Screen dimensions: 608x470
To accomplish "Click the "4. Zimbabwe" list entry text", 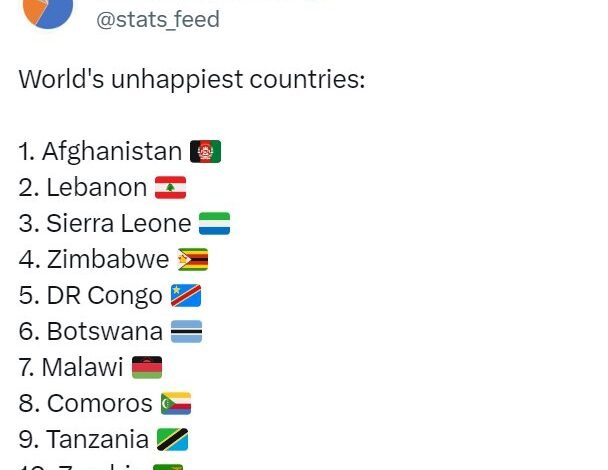I will pos(94,259).
